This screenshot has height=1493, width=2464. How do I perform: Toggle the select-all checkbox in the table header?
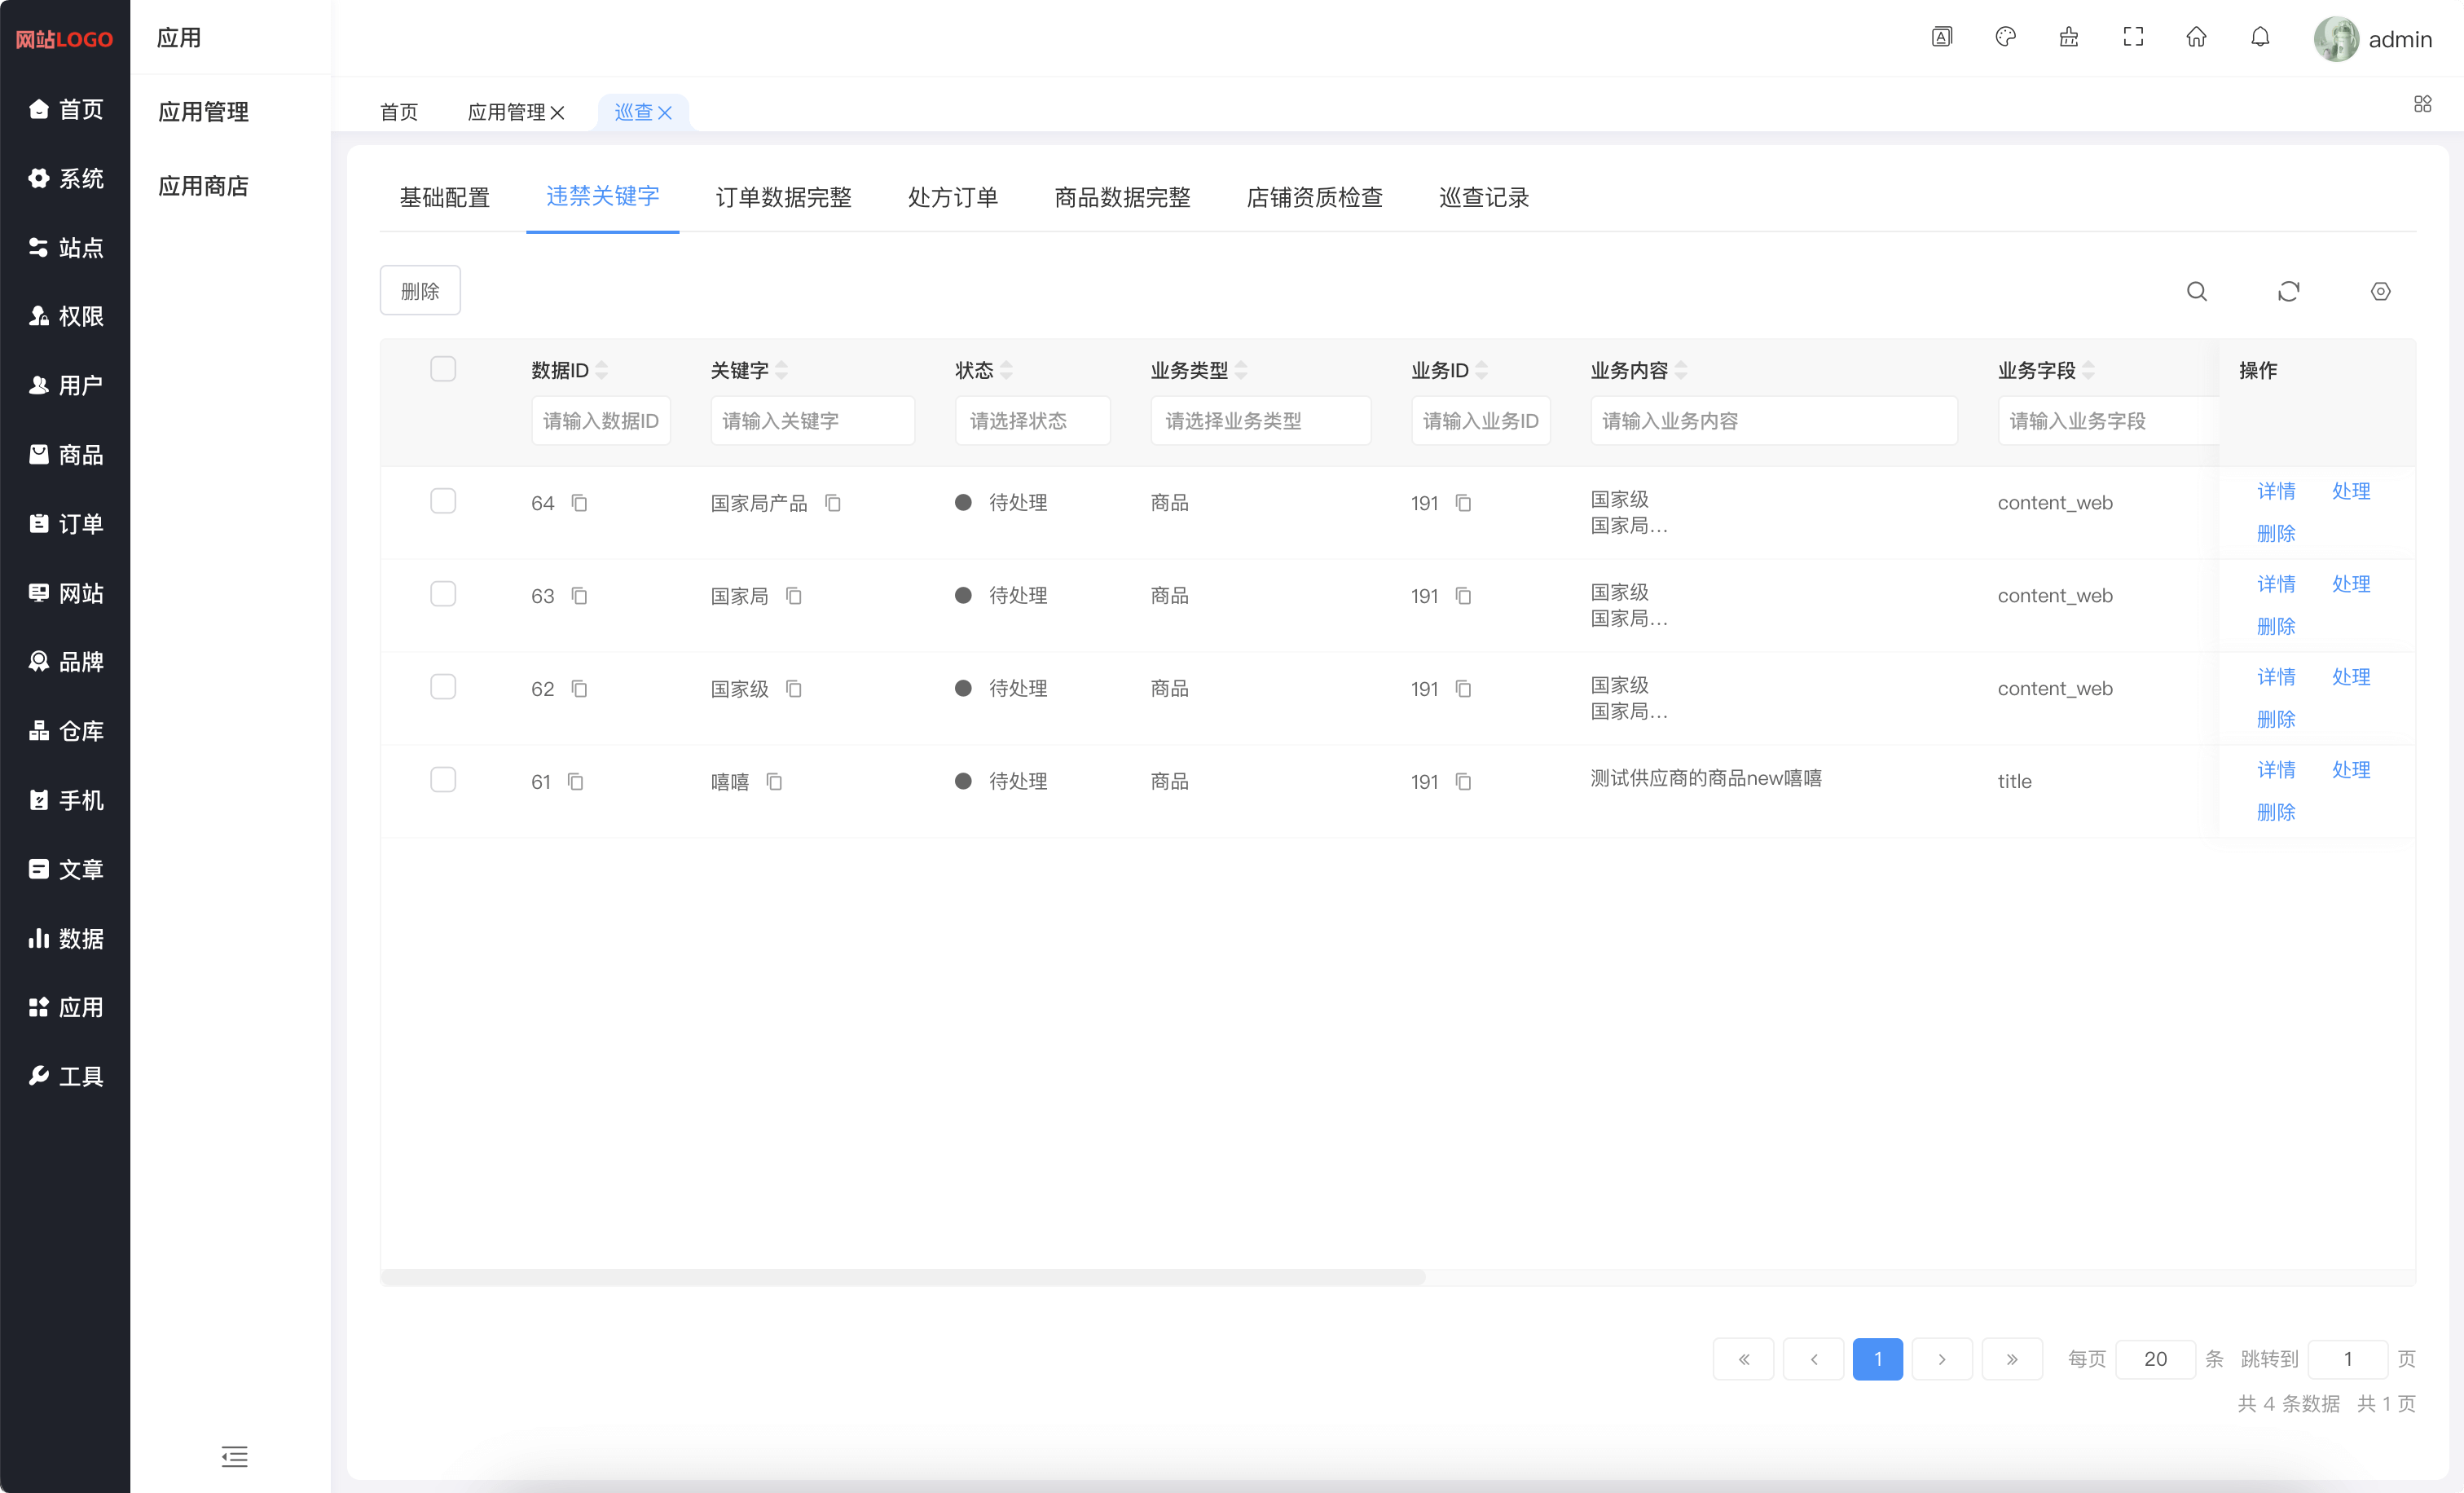point(443,369)
